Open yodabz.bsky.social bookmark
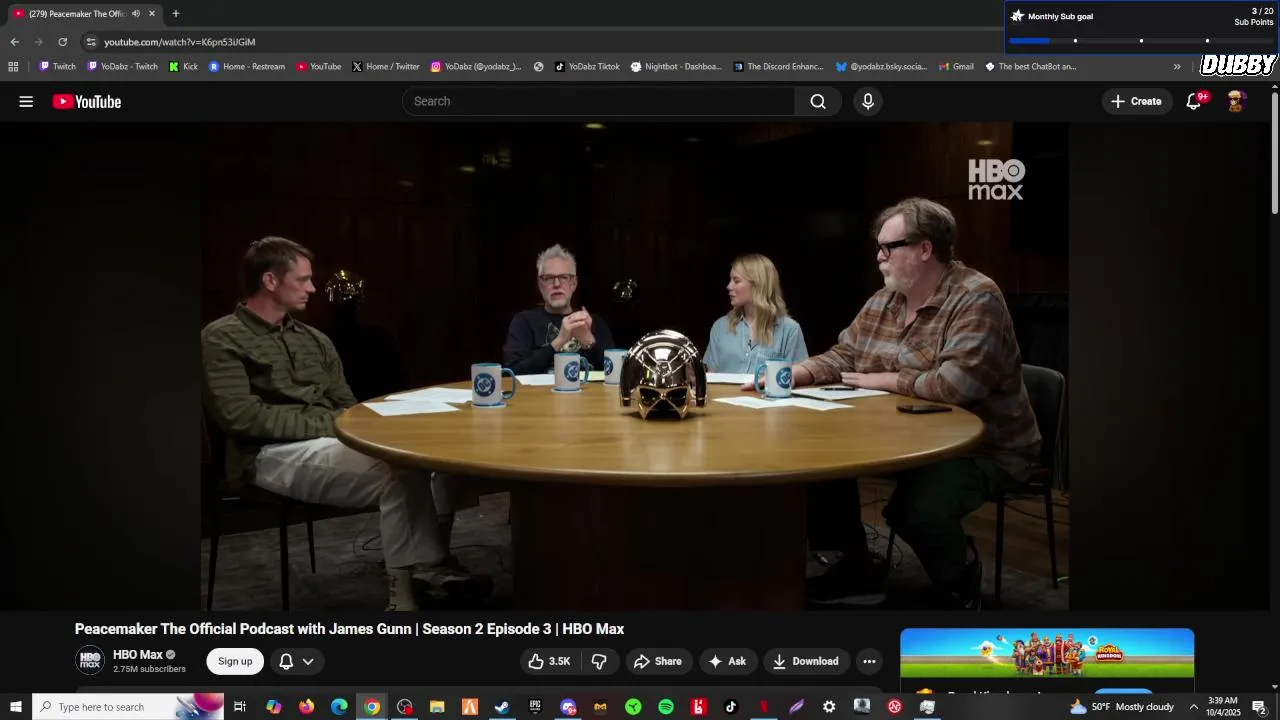Screen dimensions: 1280x720 (x=881, y=67)
